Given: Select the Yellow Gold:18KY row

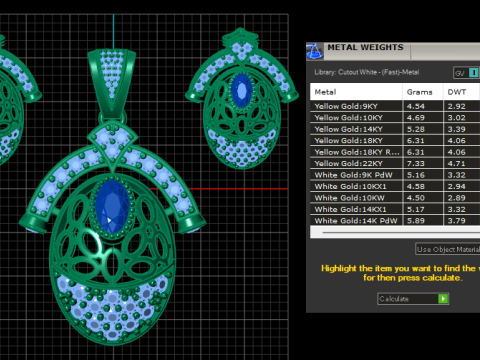Looking at the screenshot, I should point(395,141).
